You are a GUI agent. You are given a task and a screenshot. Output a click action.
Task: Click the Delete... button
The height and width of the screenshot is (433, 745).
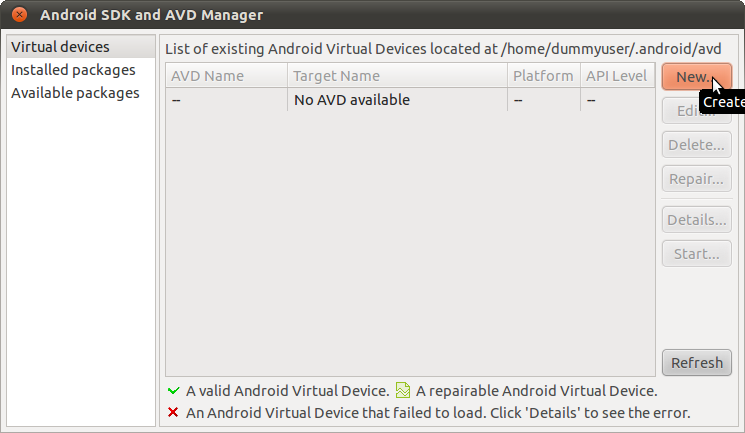697,144
